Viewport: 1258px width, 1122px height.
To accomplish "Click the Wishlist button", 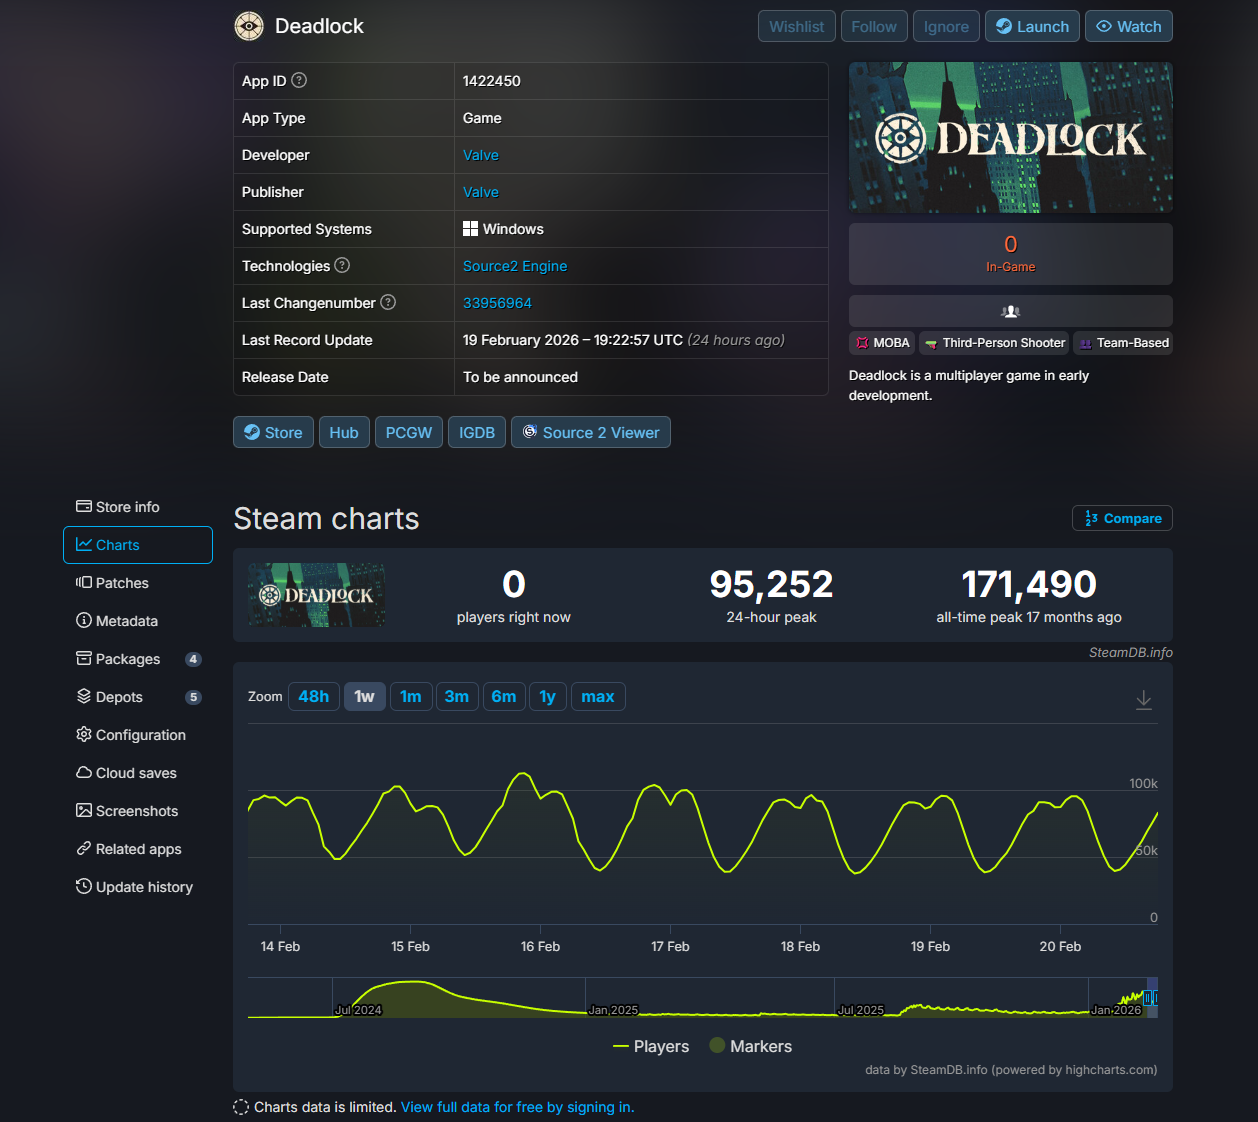I will coord(797,26).
